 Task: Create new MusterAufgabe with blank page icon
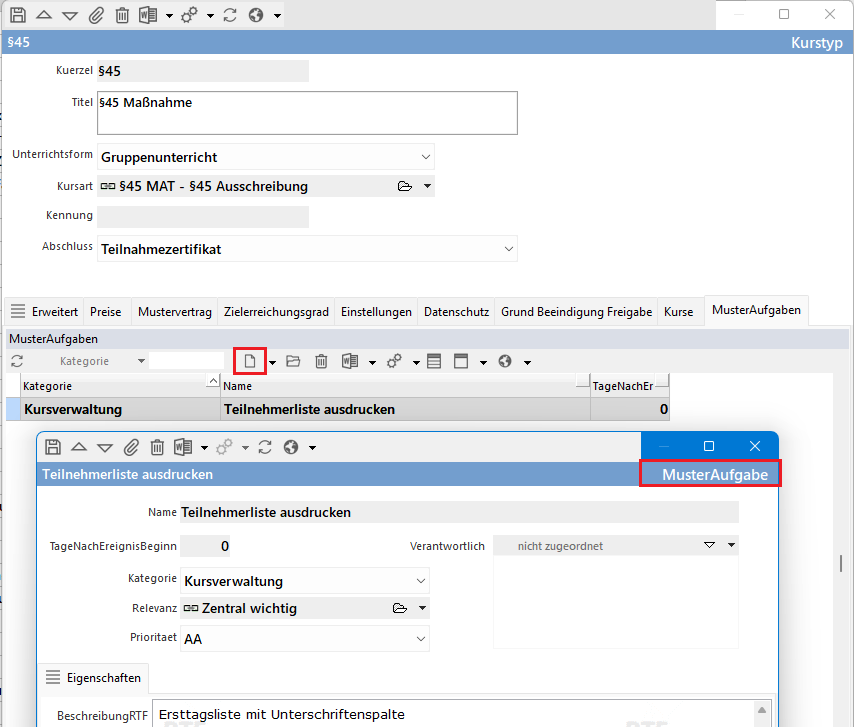tap(250, 361)
